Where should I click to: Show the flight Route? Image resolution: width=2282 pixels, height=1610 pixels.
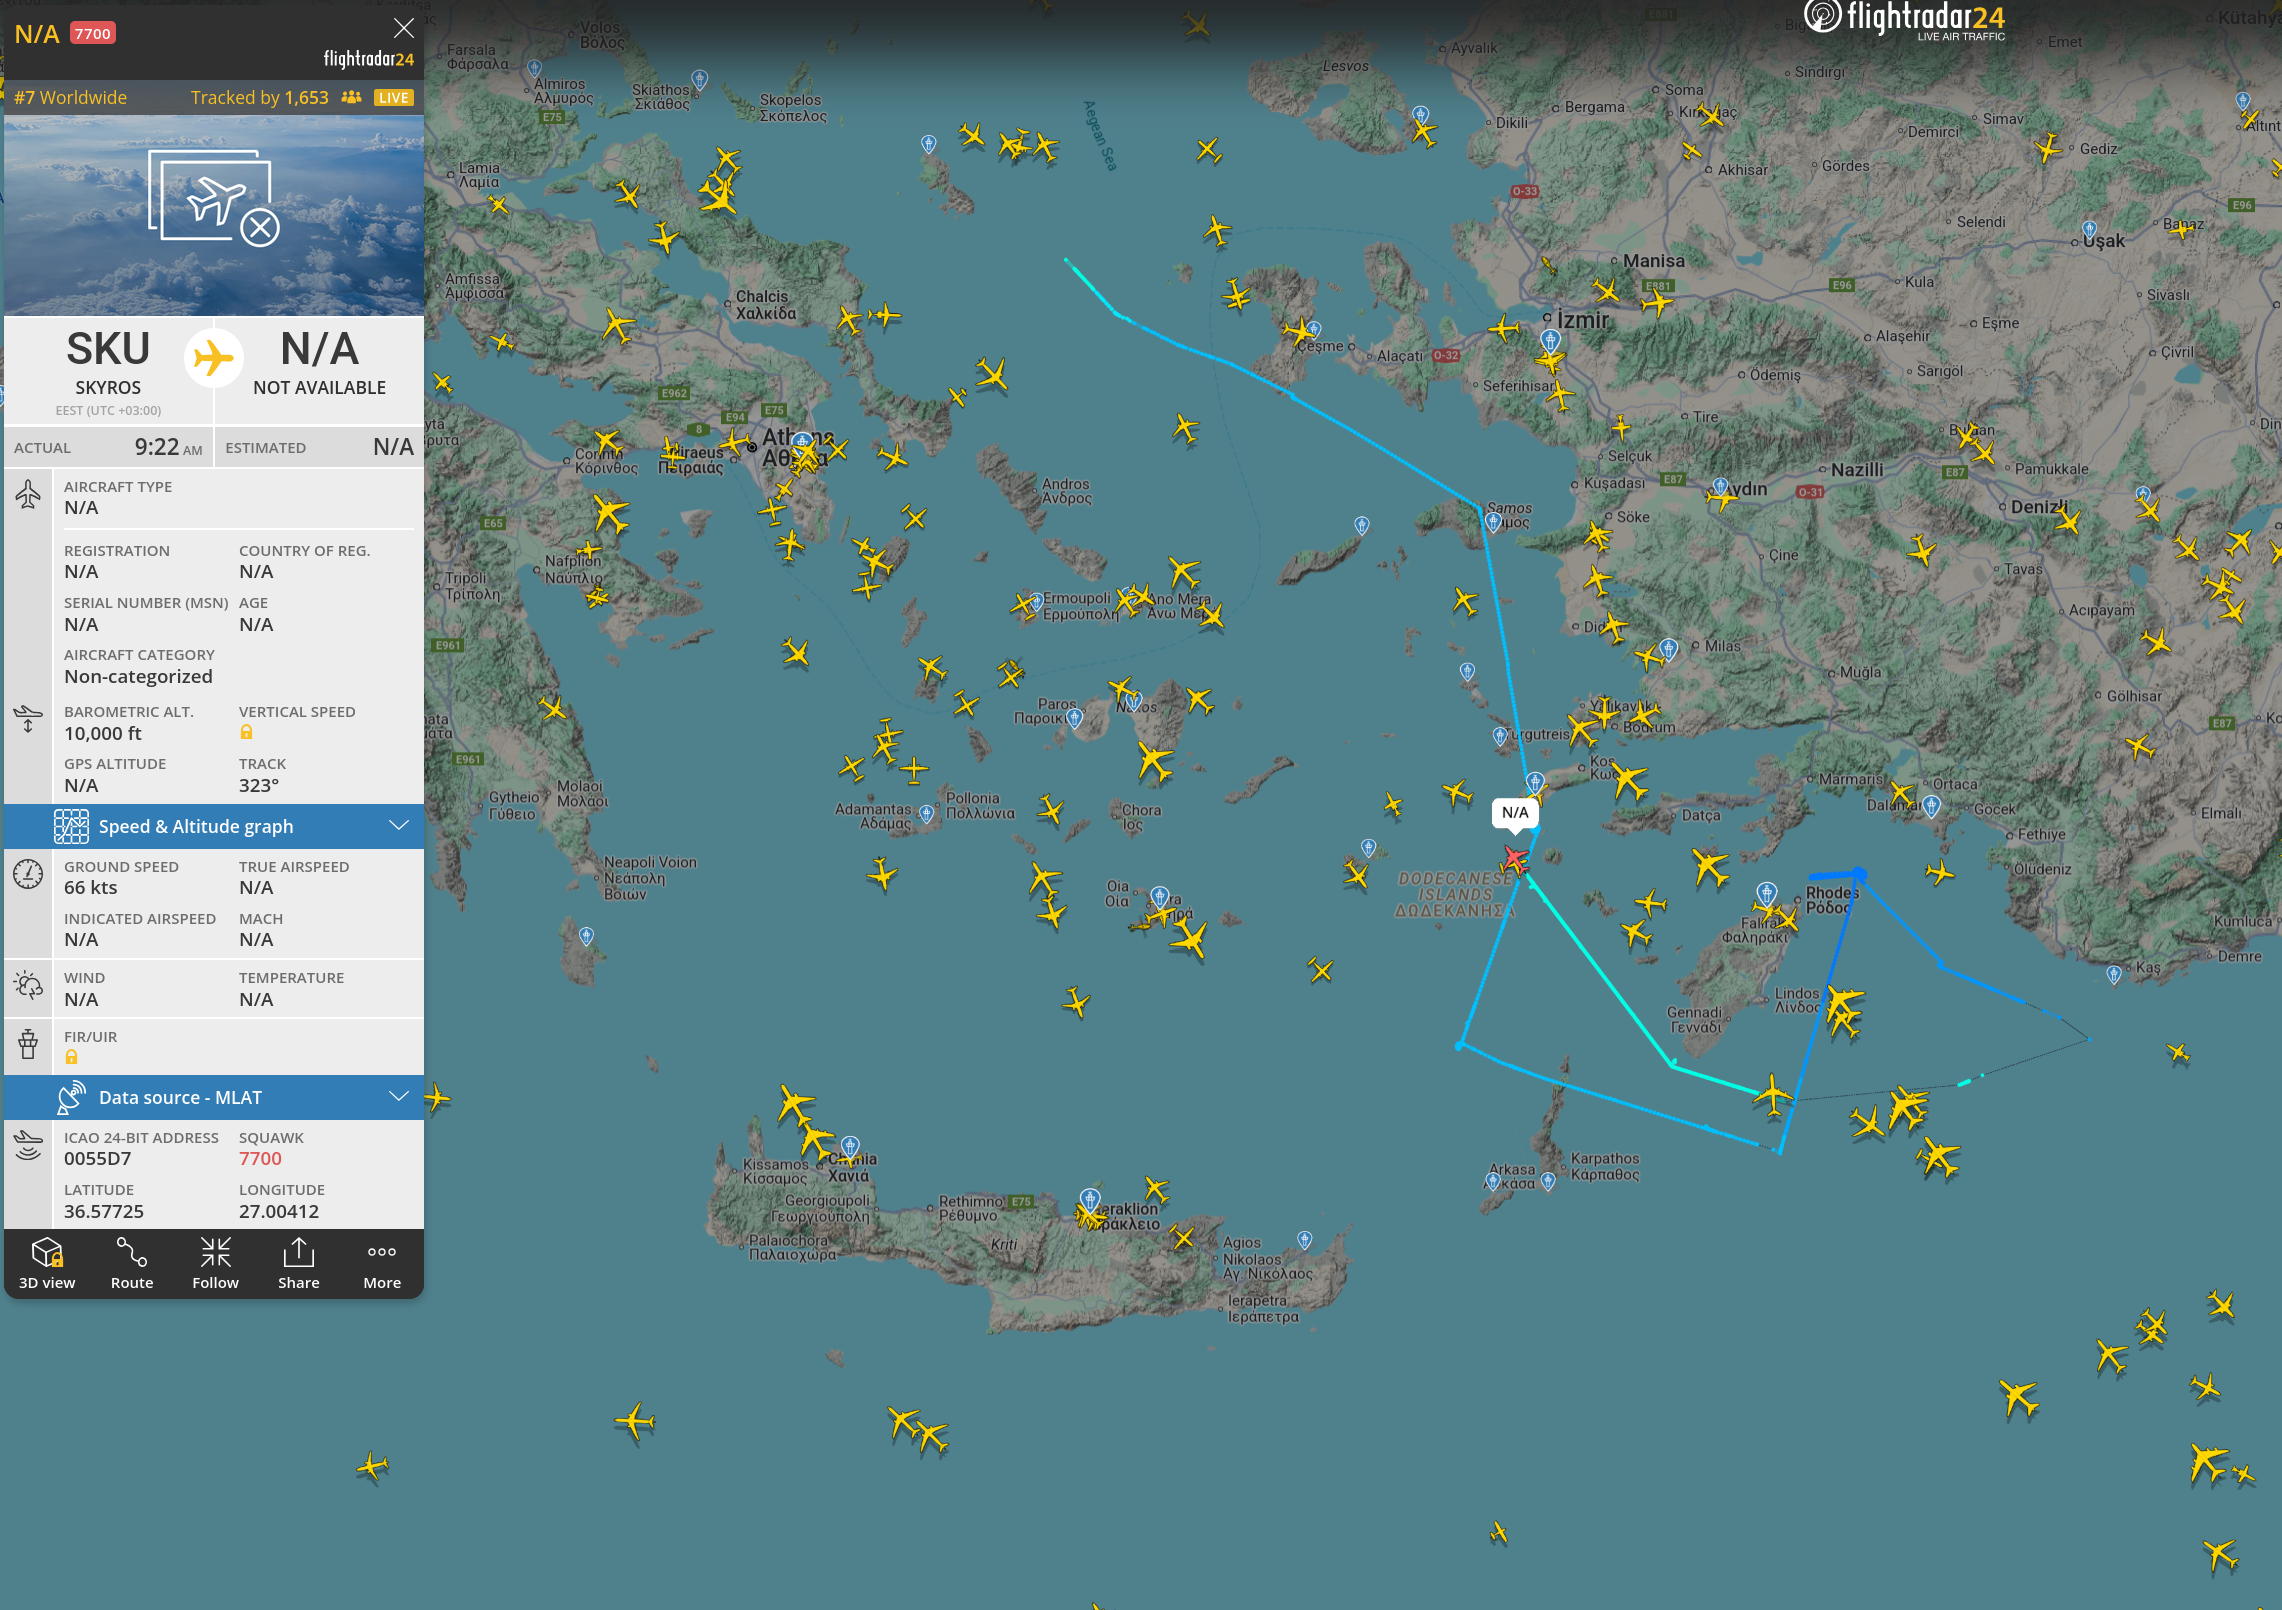pos(132,1263)
